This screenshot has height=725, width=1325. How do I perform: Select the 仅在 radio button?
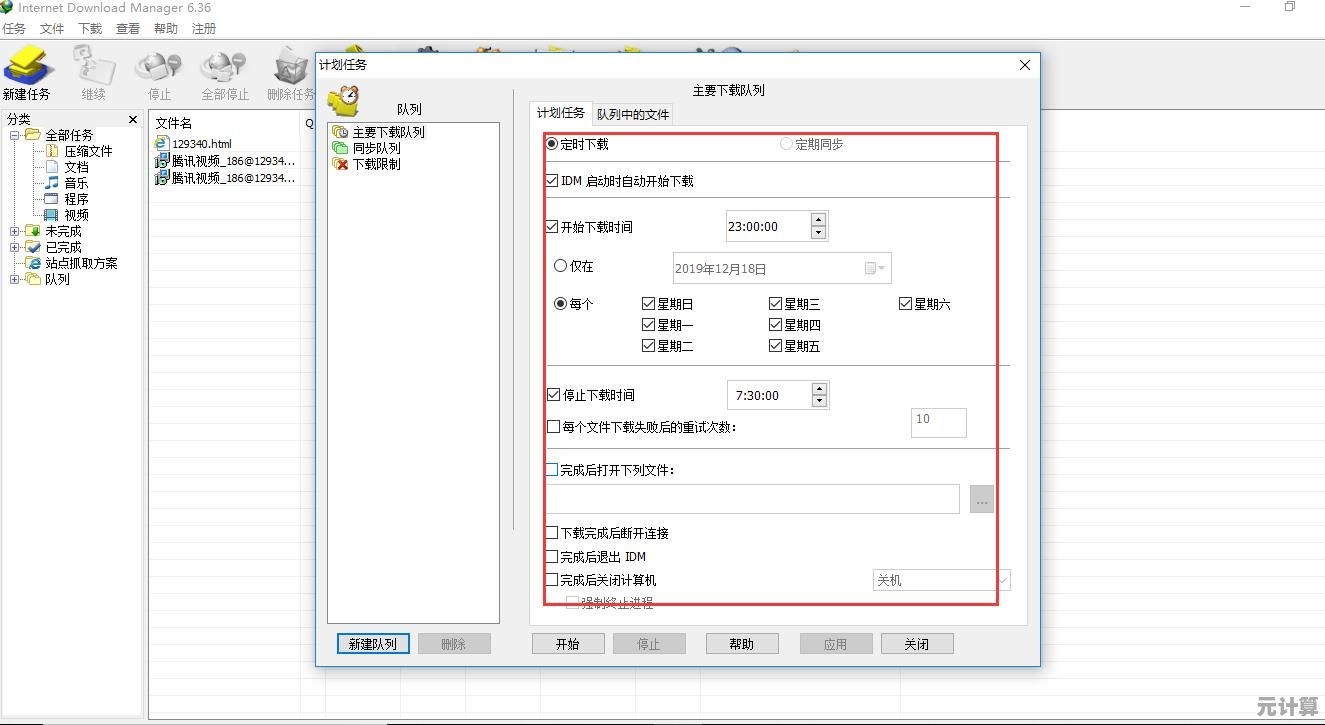[x=561, y=266]
